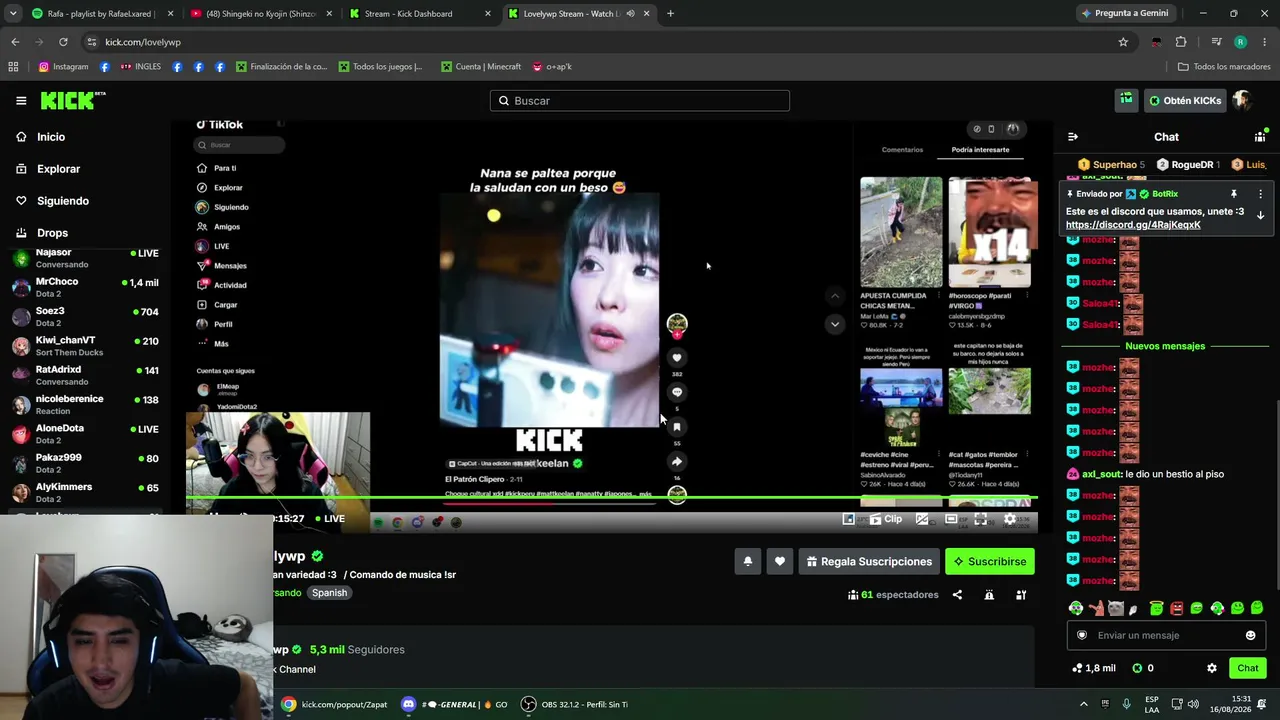Screen dimensions: 1280x720
Task: Open the browser extensions puzzle icon
Action: click(1181, 42)
